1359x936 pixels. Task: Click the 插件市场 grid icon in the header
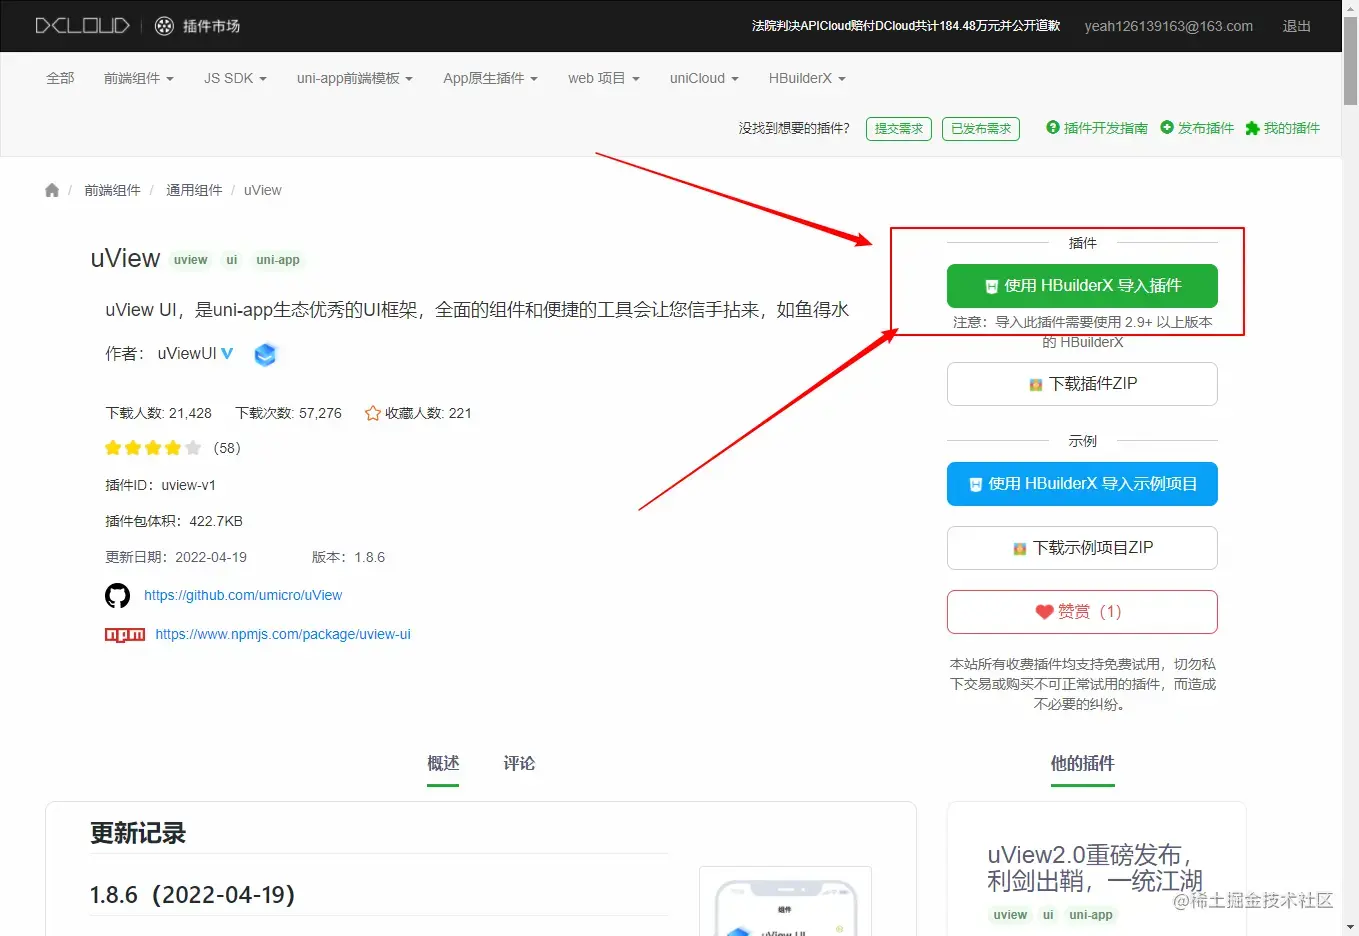click(x=163, y=25)
